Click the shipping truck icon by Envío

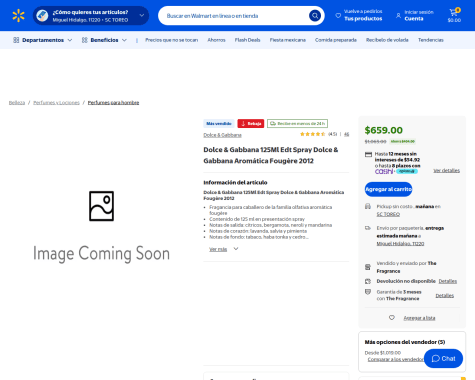[x=368, y=228]
